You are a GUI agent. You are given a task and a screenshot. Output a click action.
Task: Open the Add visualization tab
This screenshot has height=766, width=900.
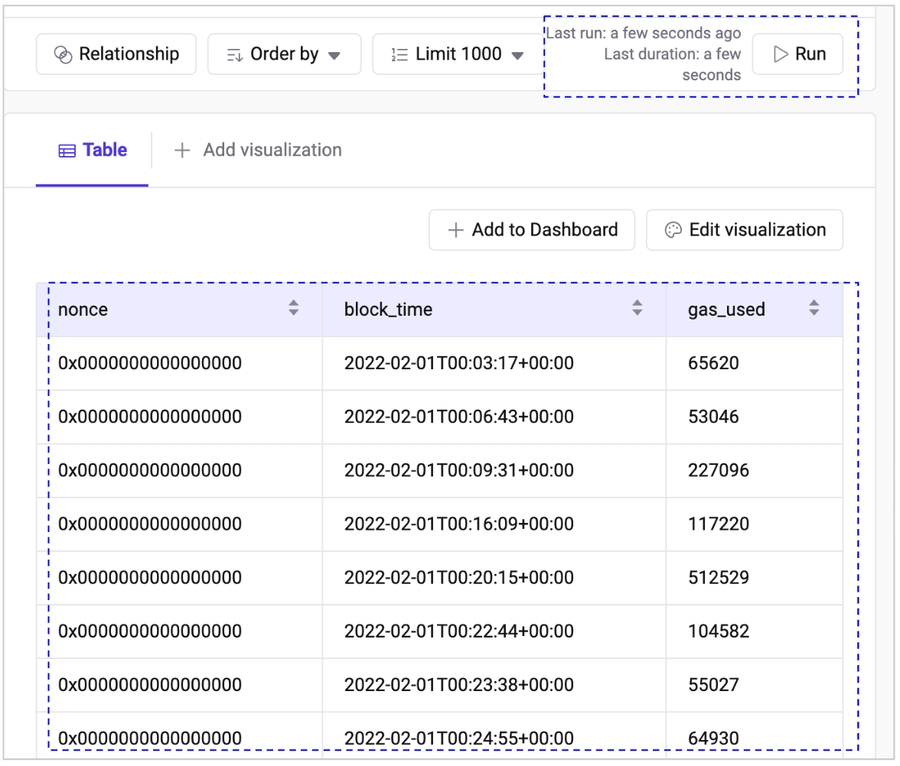point(258,150)
